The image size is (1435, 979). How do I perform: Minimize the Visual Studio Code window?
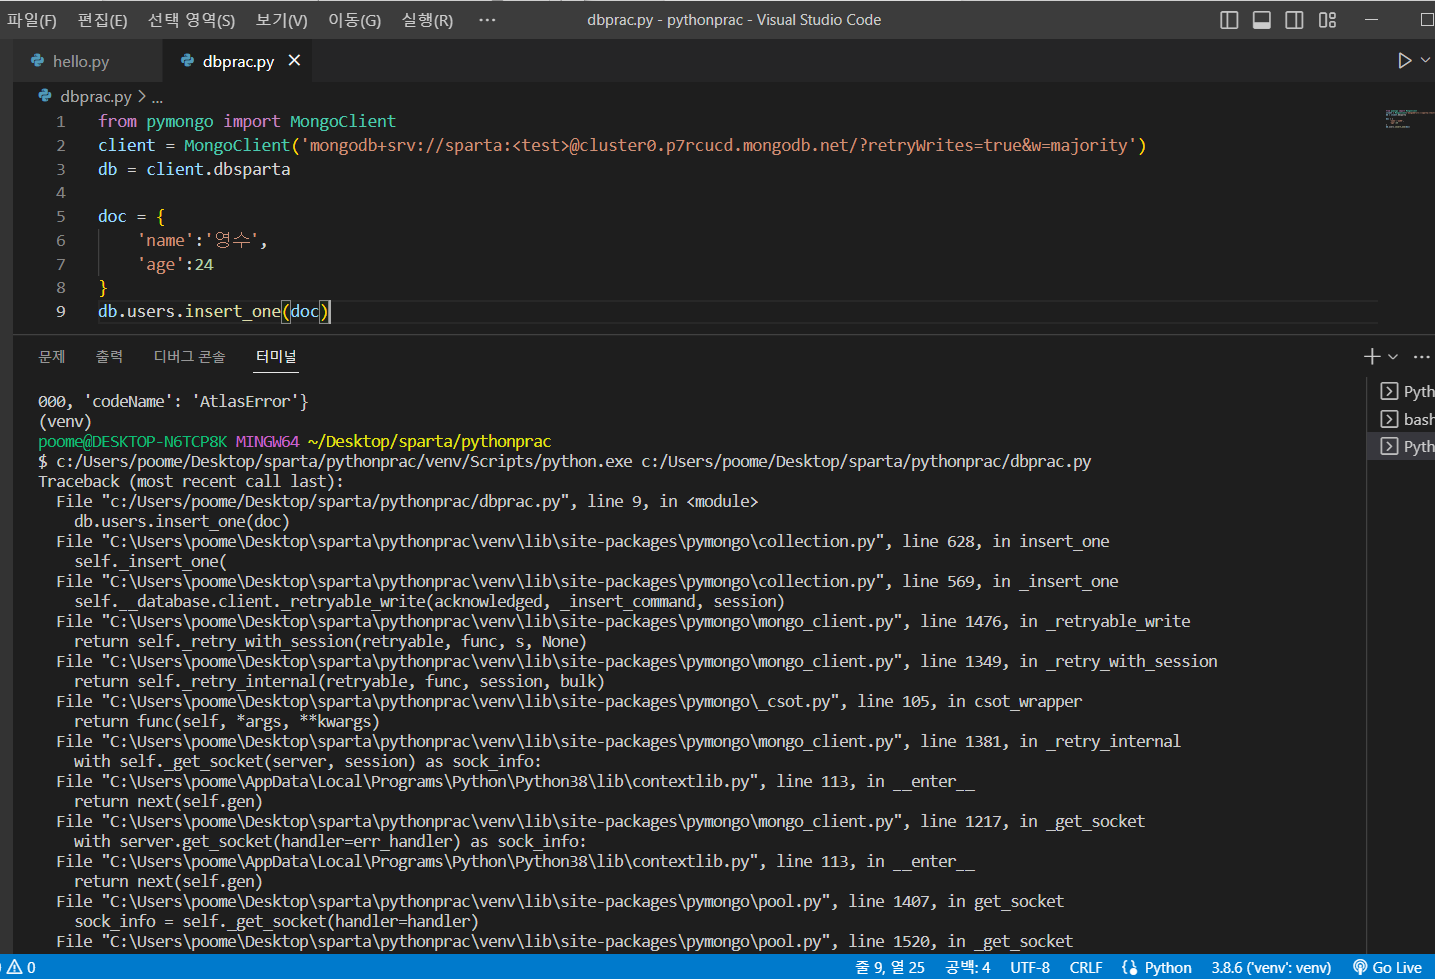point(1372,20)
